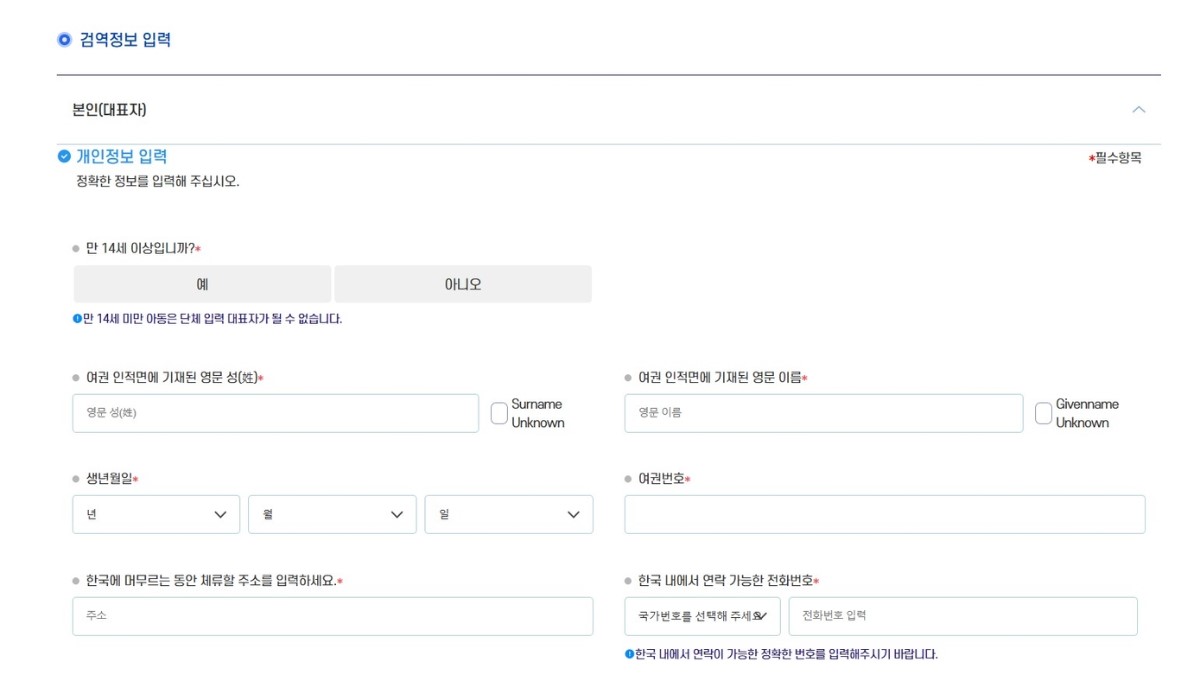Viewport: 1200px width, 676px height.
Task: Click the blue checkmark icon beside 개인정보 입력
Action: 65,157
